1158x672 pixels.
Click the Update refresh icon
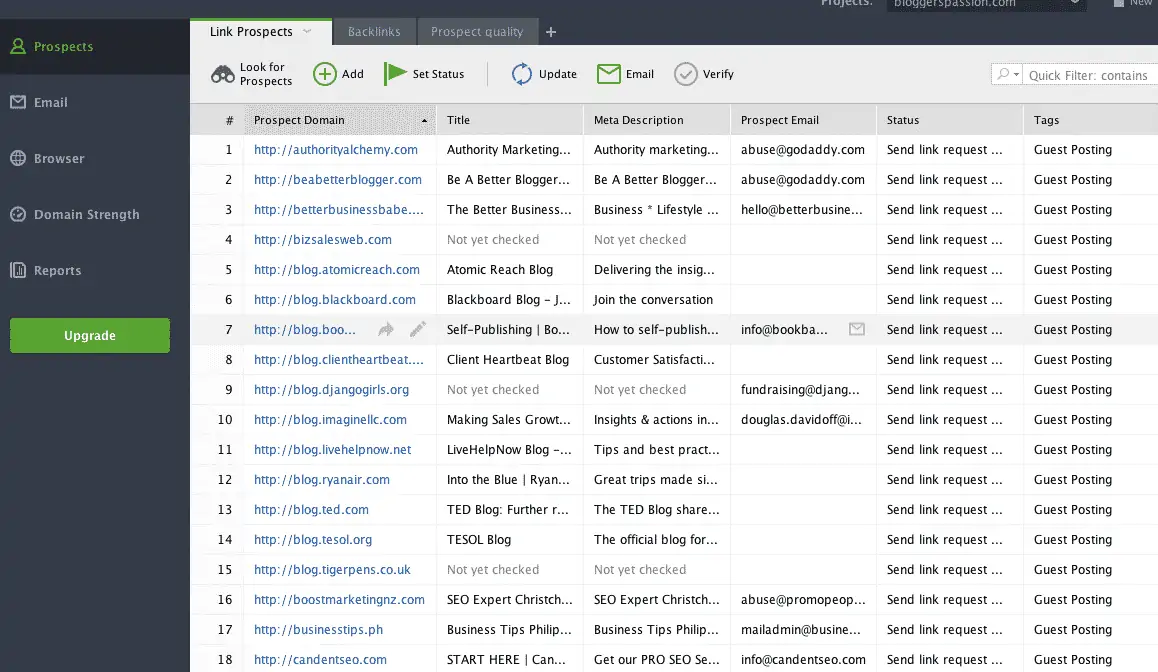(x=522, y=74)
